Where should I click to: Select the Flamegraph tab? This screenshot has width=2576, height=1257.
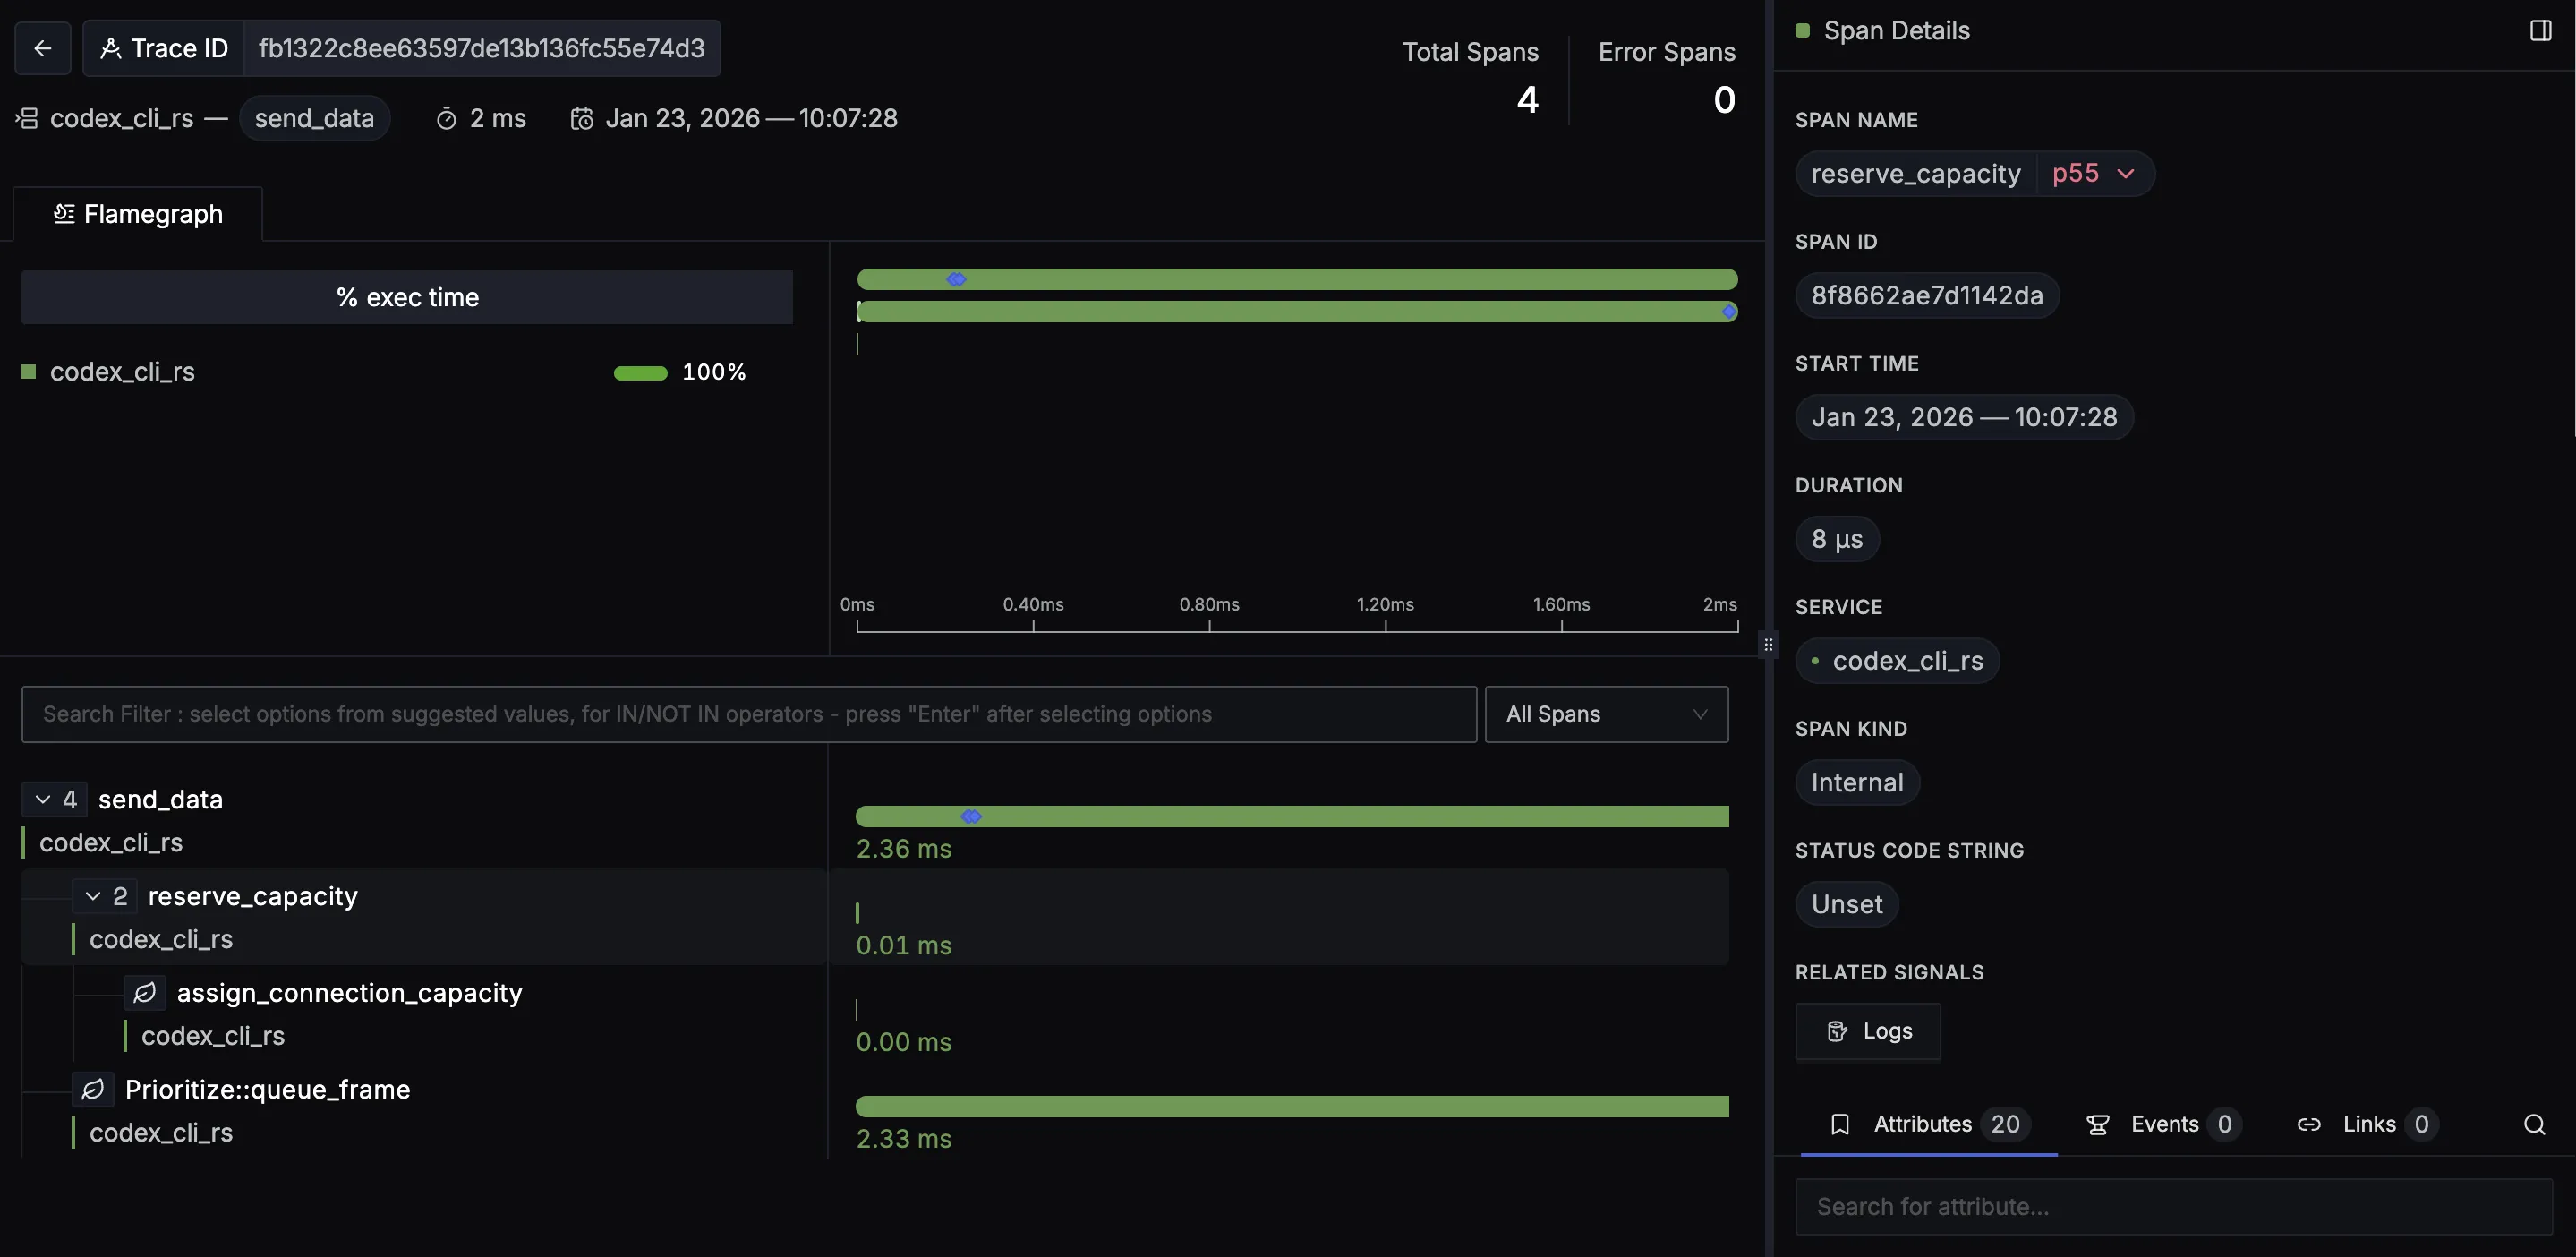click(138, 214)
